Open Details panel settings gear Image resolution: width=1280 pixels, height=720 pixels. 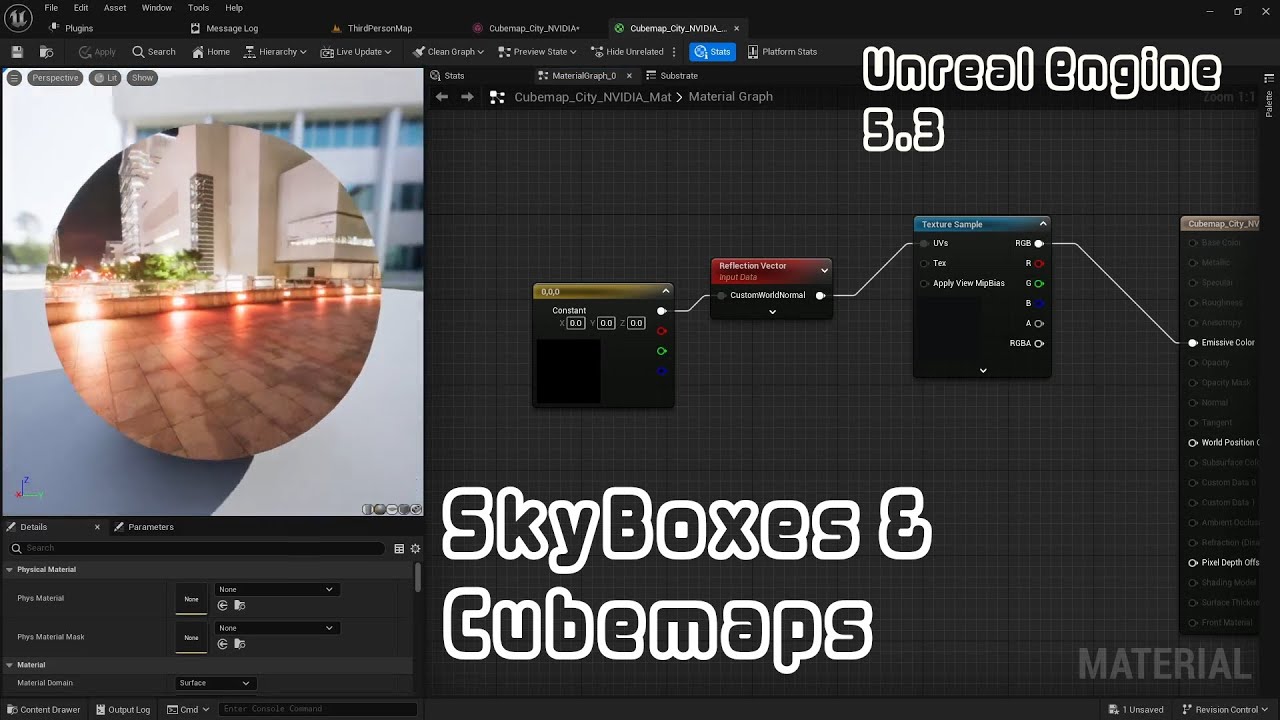click(415, 548)
